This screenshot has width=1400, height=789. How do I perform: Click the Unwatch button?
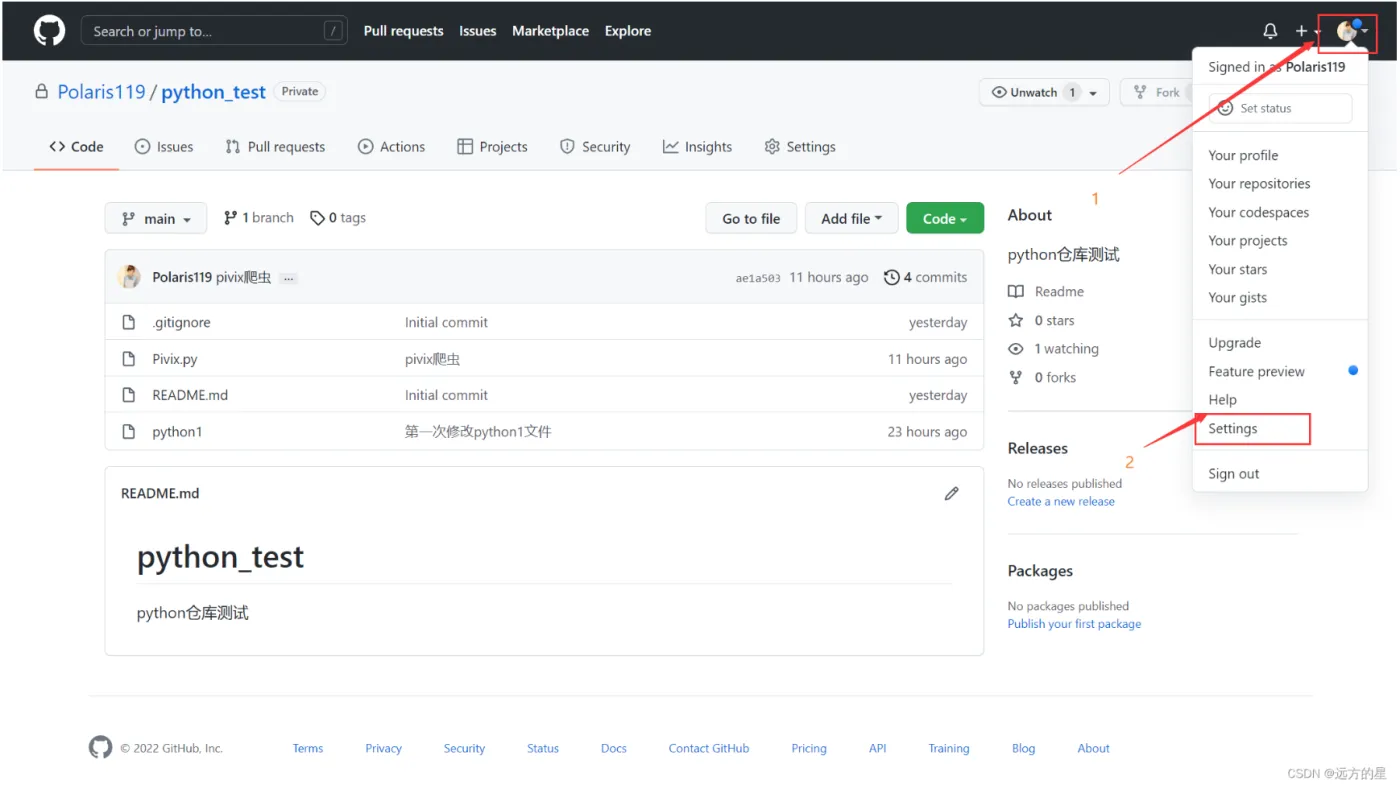1044,92
